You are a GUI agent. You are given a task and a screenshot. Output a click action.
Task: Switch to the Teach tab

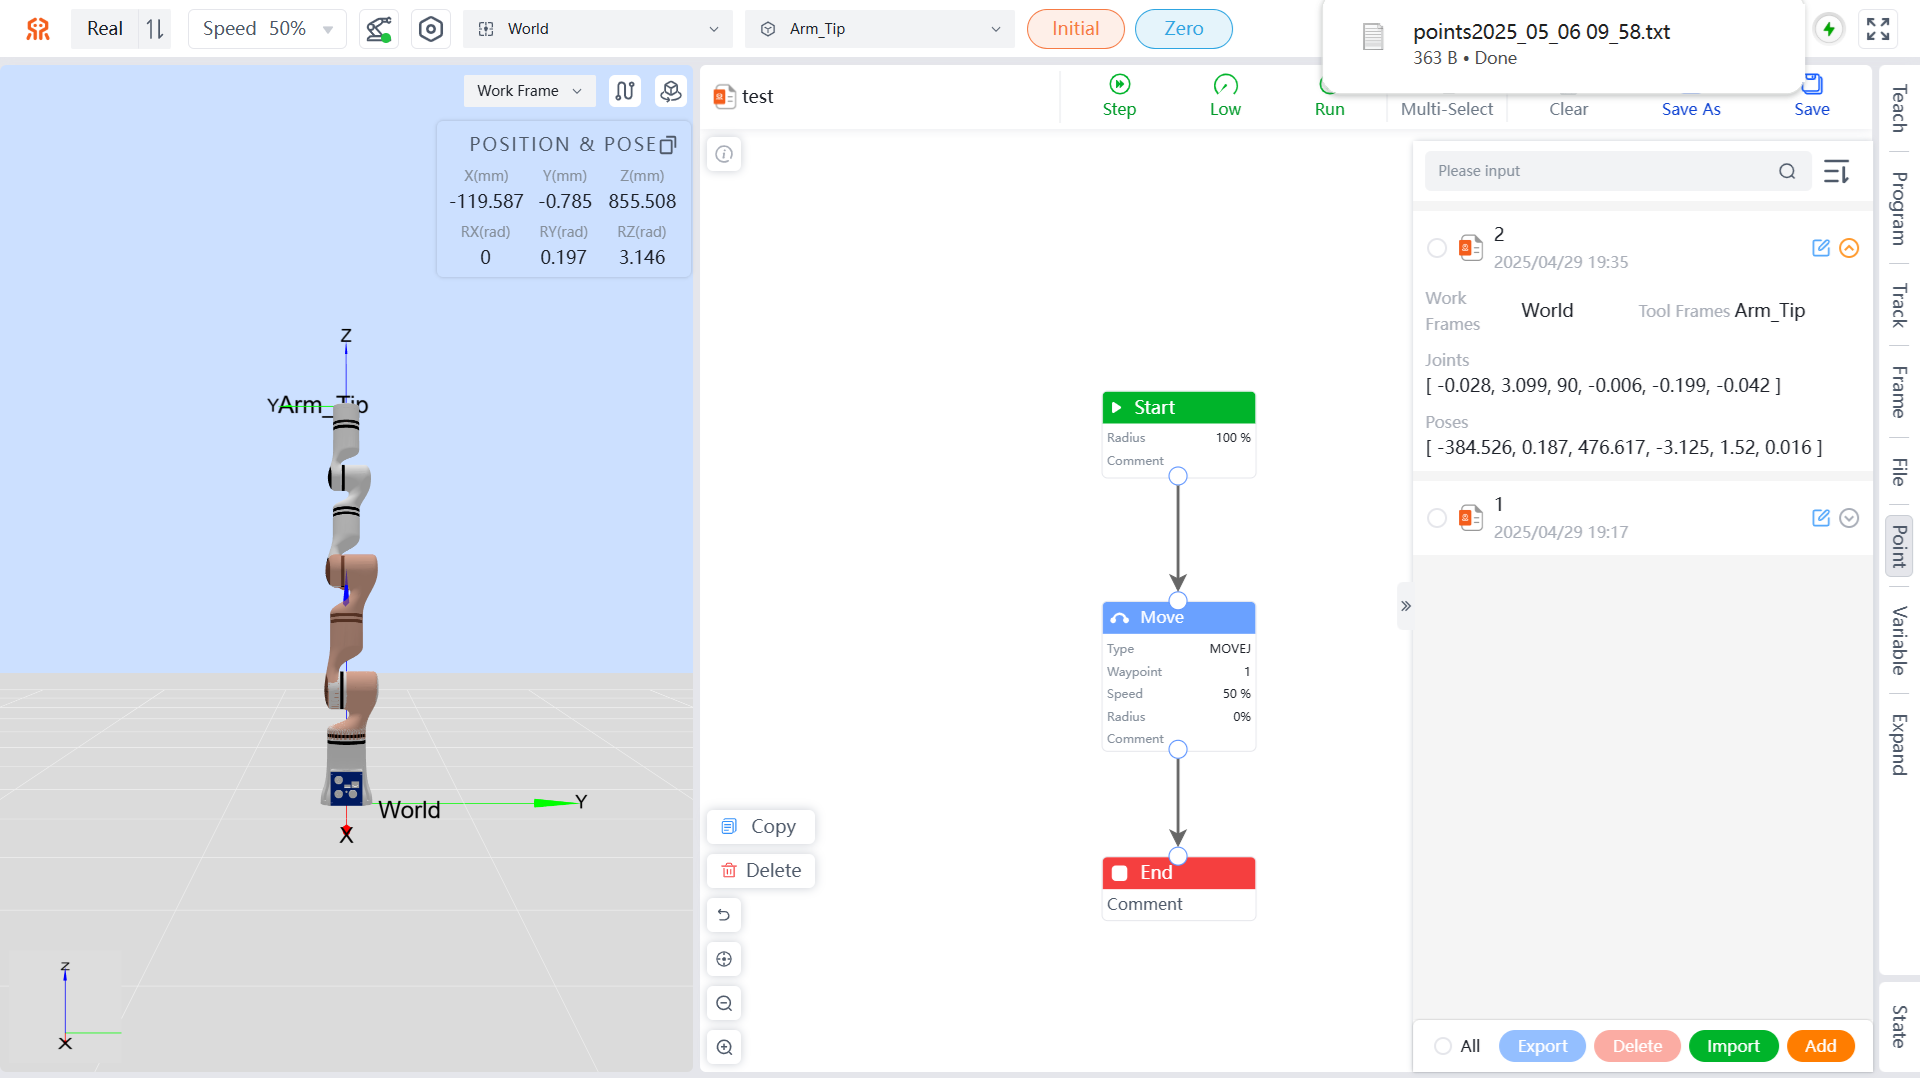coord(1898,109)
